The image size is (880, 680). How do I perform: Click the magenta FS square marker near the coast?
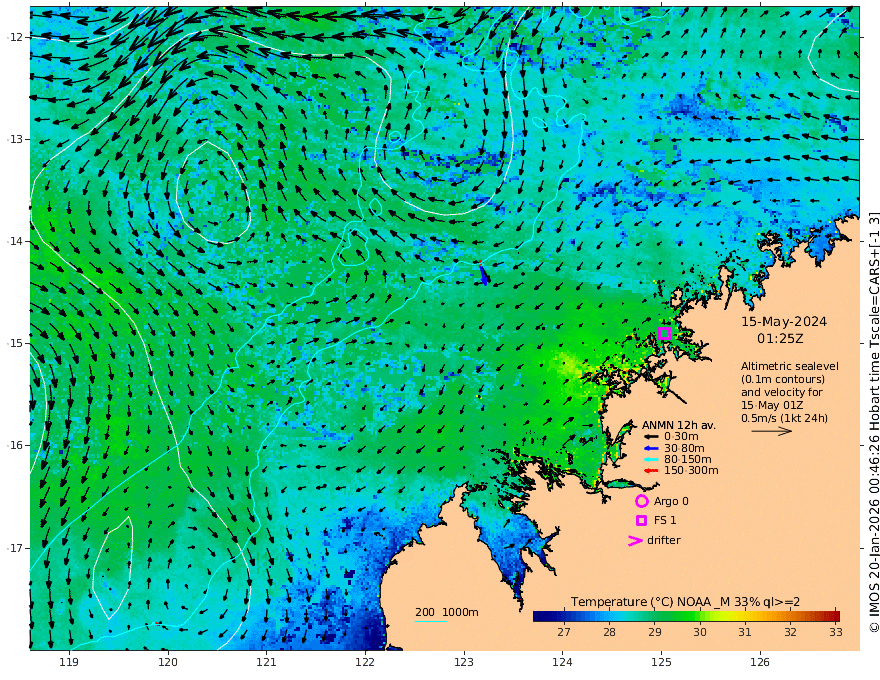664,333
